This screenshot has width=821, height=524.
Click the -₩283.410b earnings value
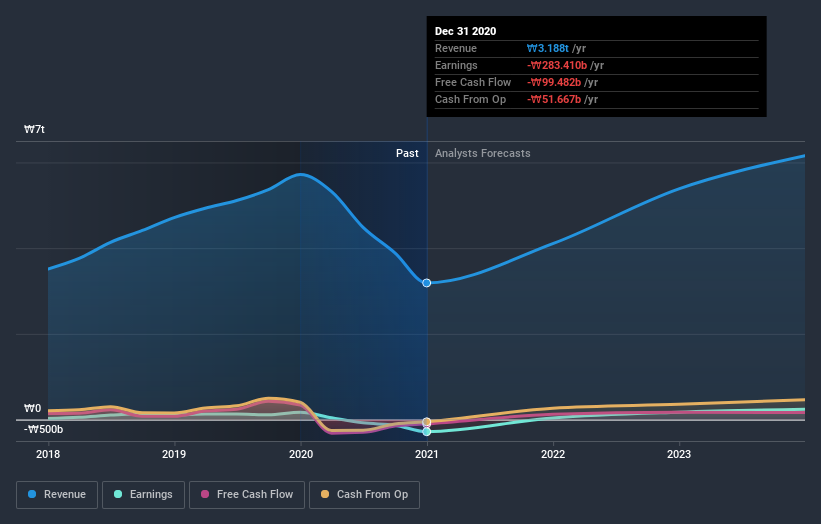(x=557, y=65)
